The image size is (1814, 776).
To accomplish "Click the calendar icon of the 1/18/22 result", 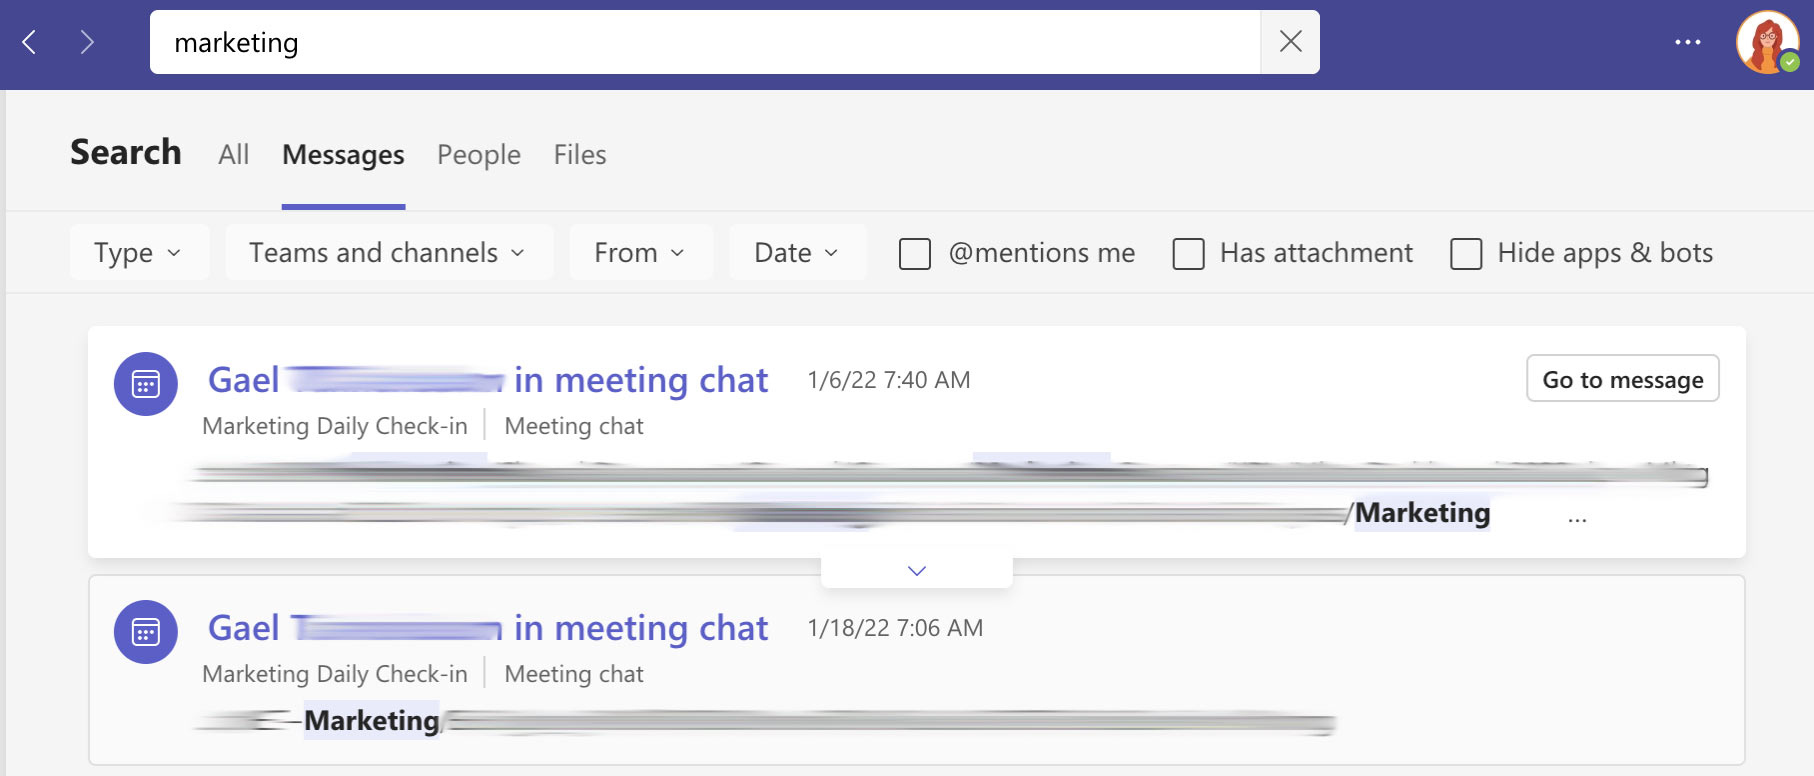I will (146, 632).
